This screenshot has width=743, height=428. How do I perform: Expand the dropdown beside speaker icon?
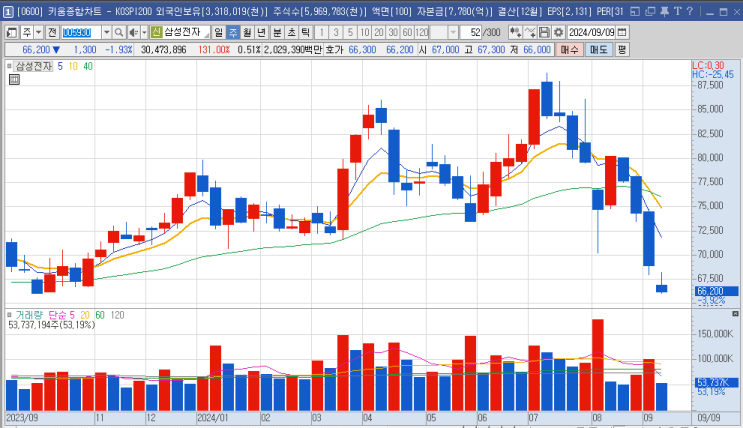click(x=144, y=32)
